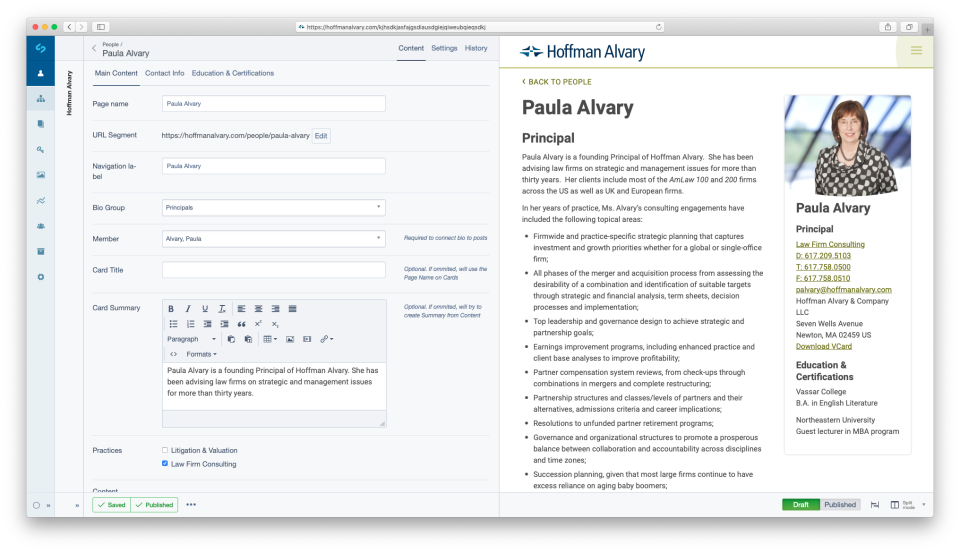The image size is (960, 552).
Task: Switch to the Settings tab
Action: click(x=444, y=48)
